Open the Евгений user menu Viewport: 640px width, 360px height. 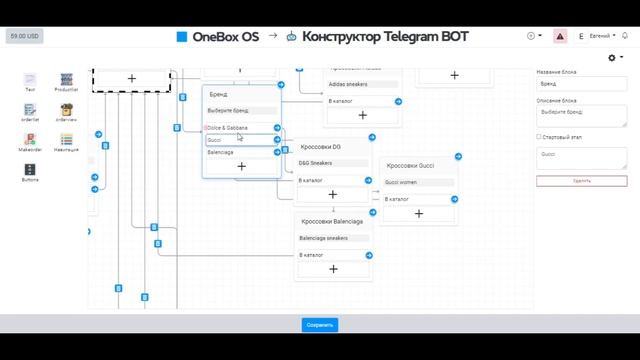tap(602, 36)
